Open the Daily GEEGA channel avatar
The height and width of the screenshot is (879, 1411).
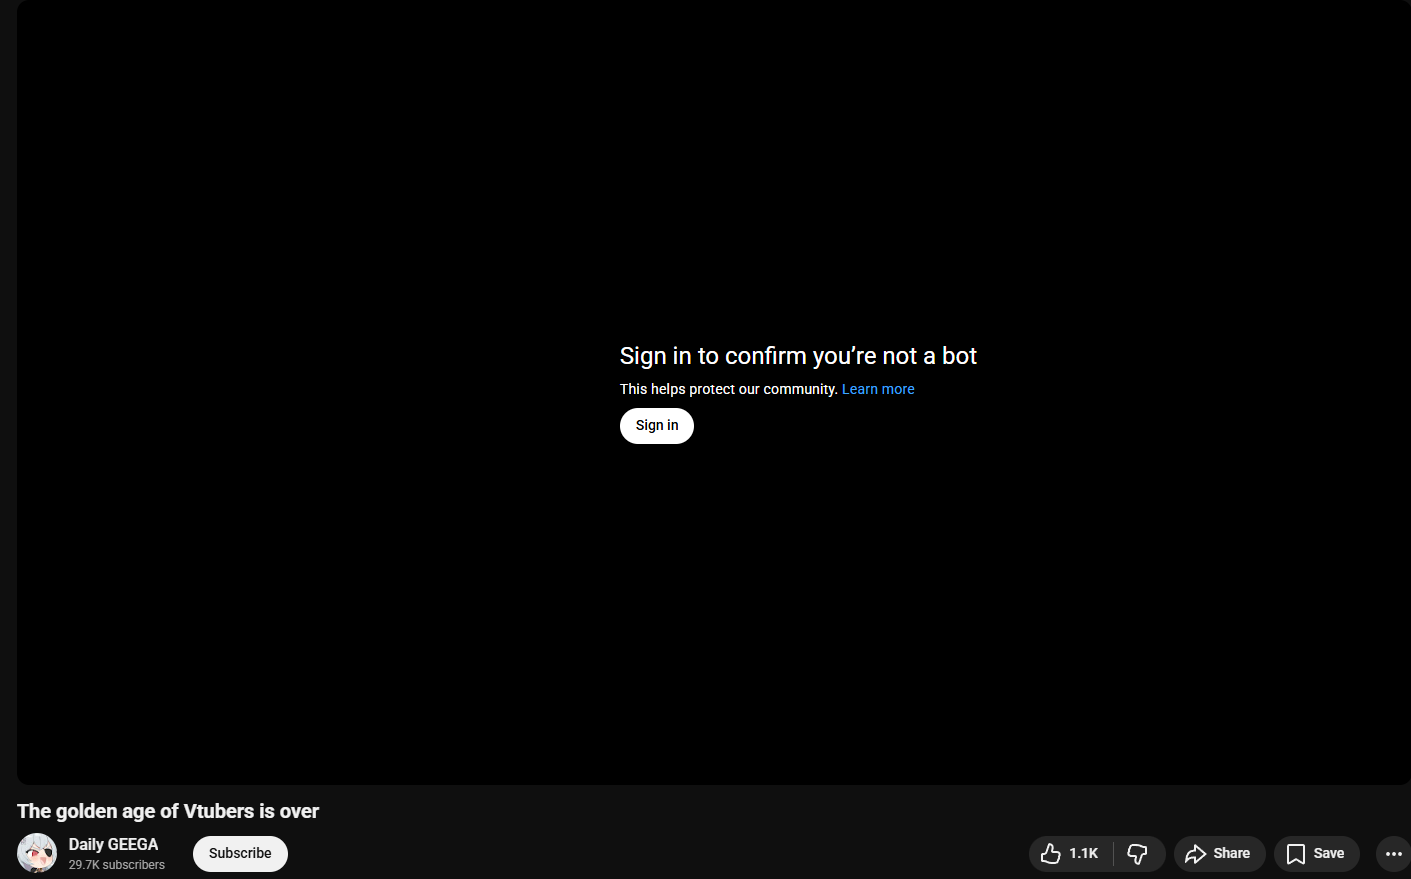click(37, 853)
